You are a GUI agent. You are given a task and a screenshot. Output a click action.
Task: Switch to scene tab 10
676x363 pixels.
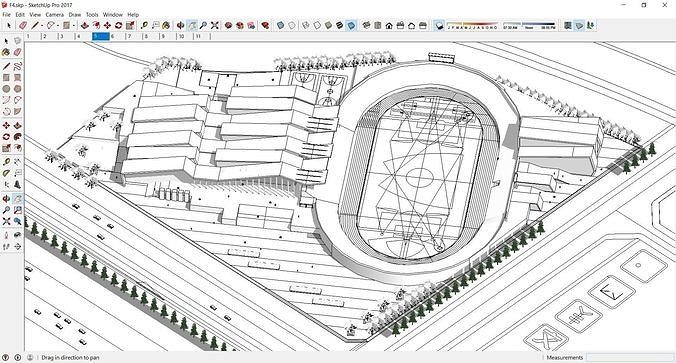(x=185, y=36)
